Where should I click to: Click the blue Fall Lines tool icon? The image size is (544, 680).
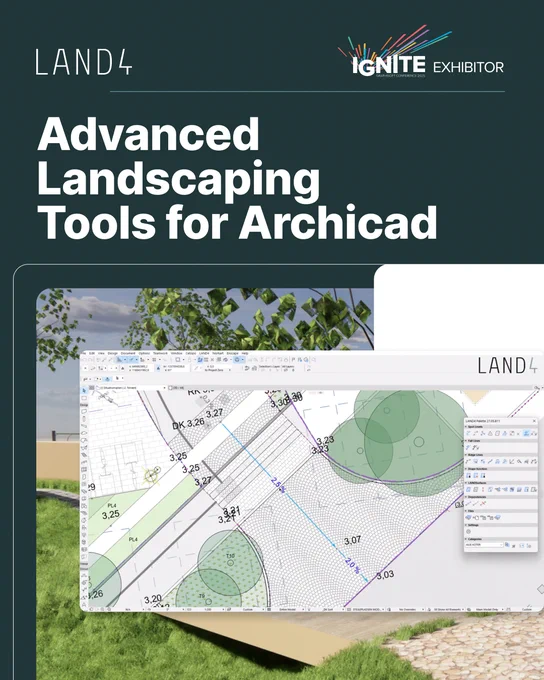tap(468, 447)
